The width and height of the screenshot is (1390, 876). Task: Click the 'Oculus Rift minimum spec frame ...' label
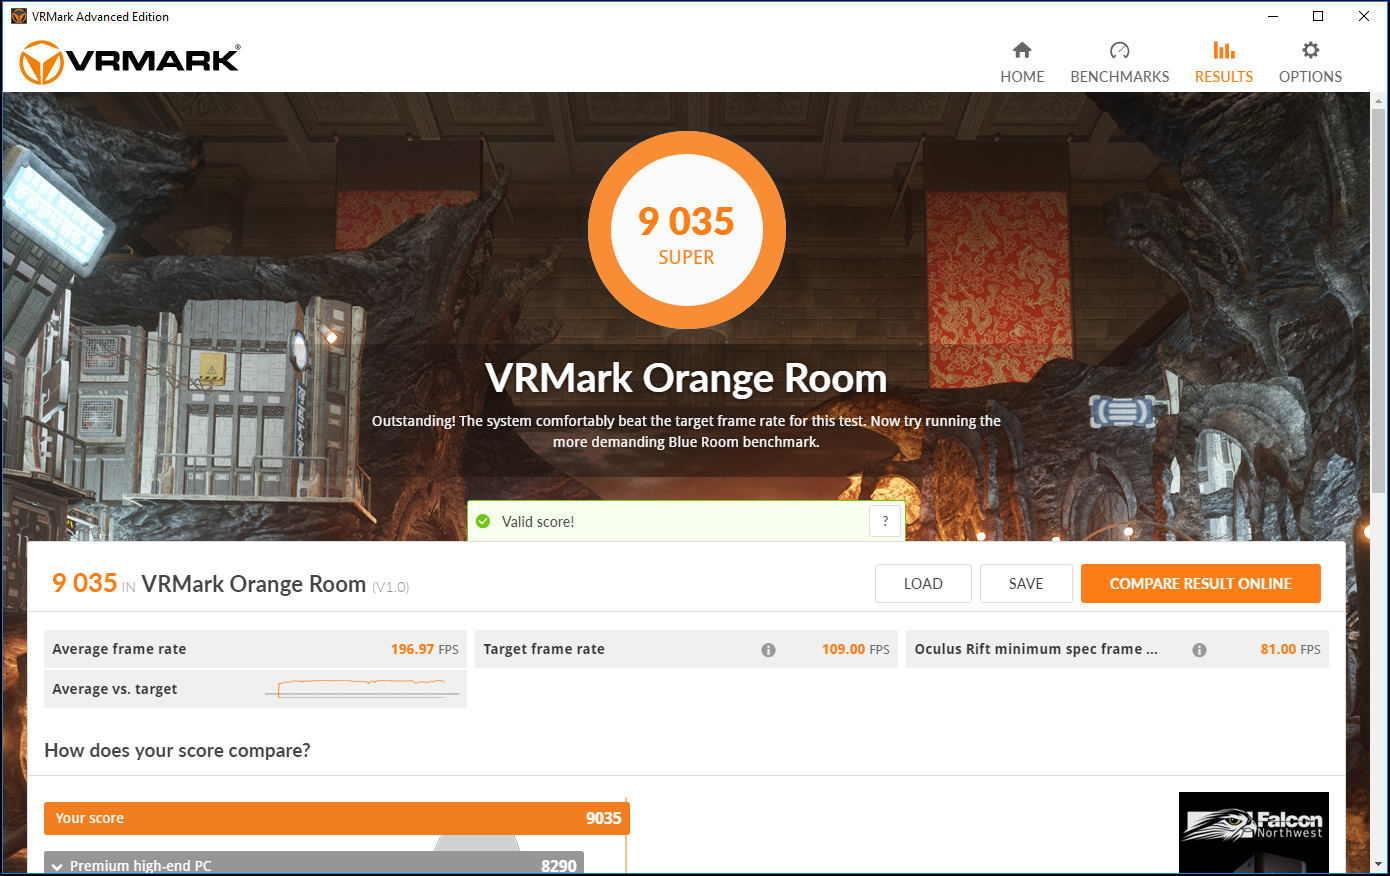click(1036, 649)
